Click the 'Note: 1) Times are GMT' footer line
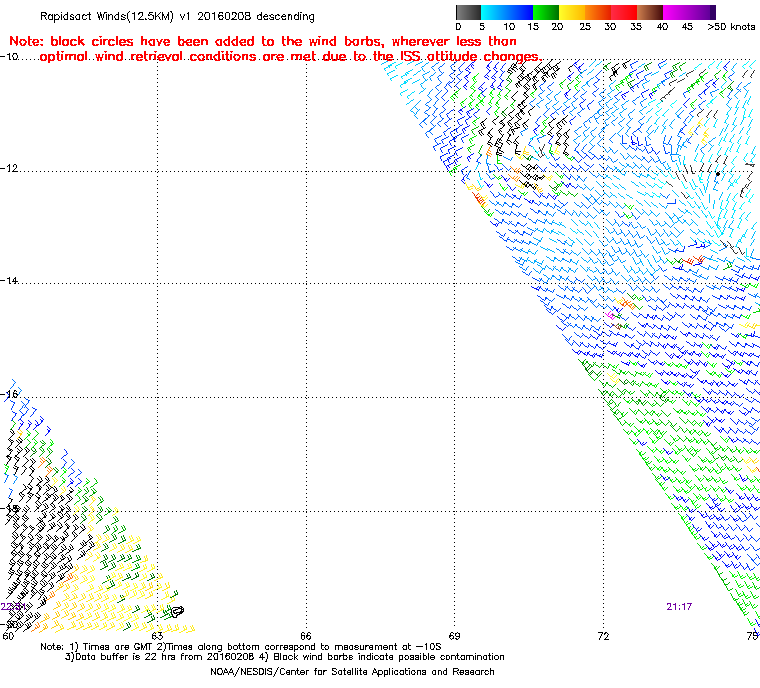 point(241,647)
